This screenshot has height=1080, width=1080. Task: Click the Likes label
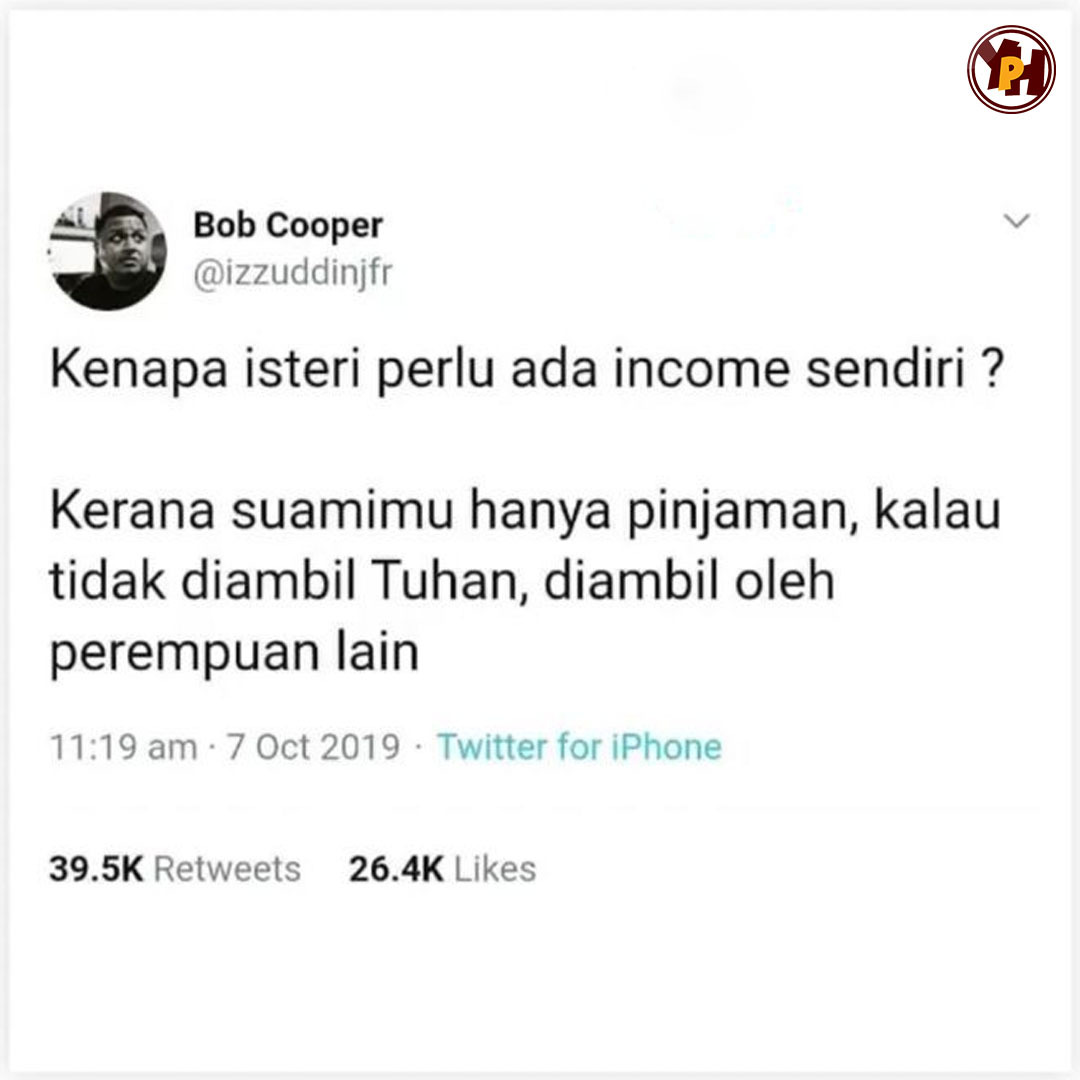(495, 869)
